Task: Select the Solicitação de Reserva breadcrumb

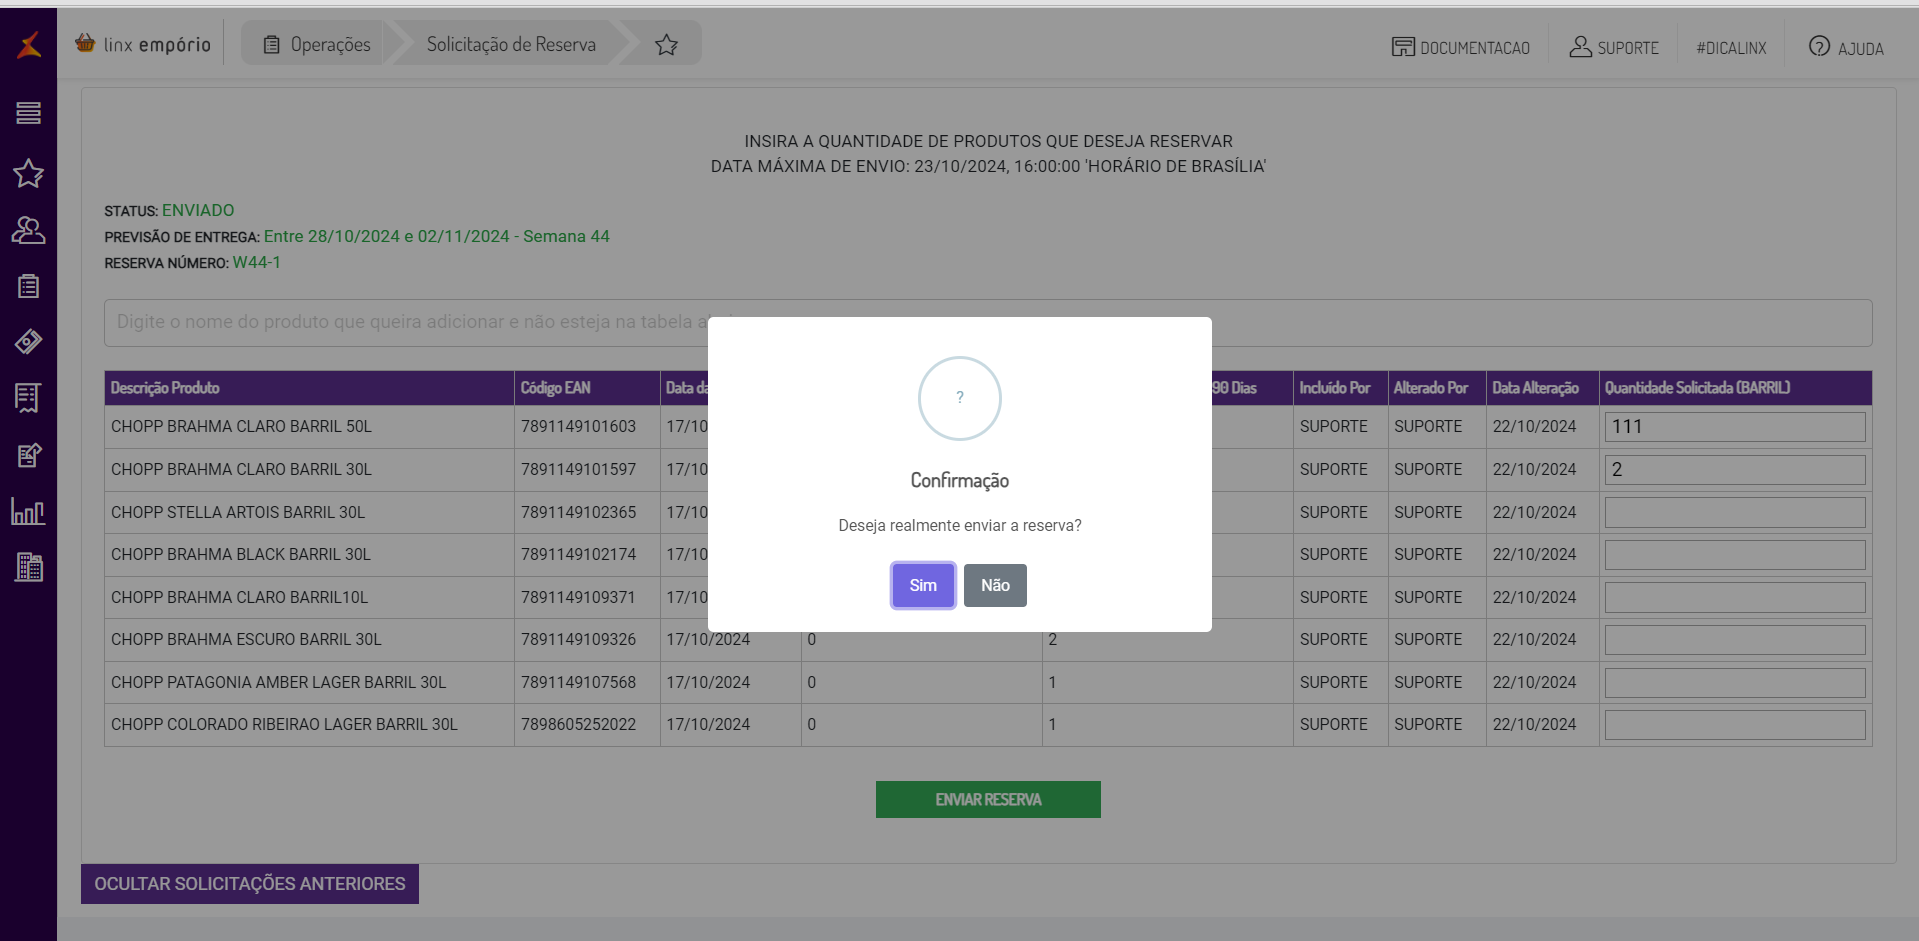Action: click(511, 44)
